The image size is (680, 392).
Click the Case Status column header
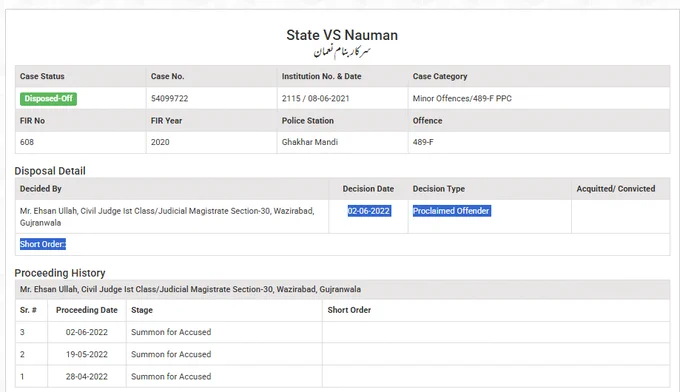42,76
